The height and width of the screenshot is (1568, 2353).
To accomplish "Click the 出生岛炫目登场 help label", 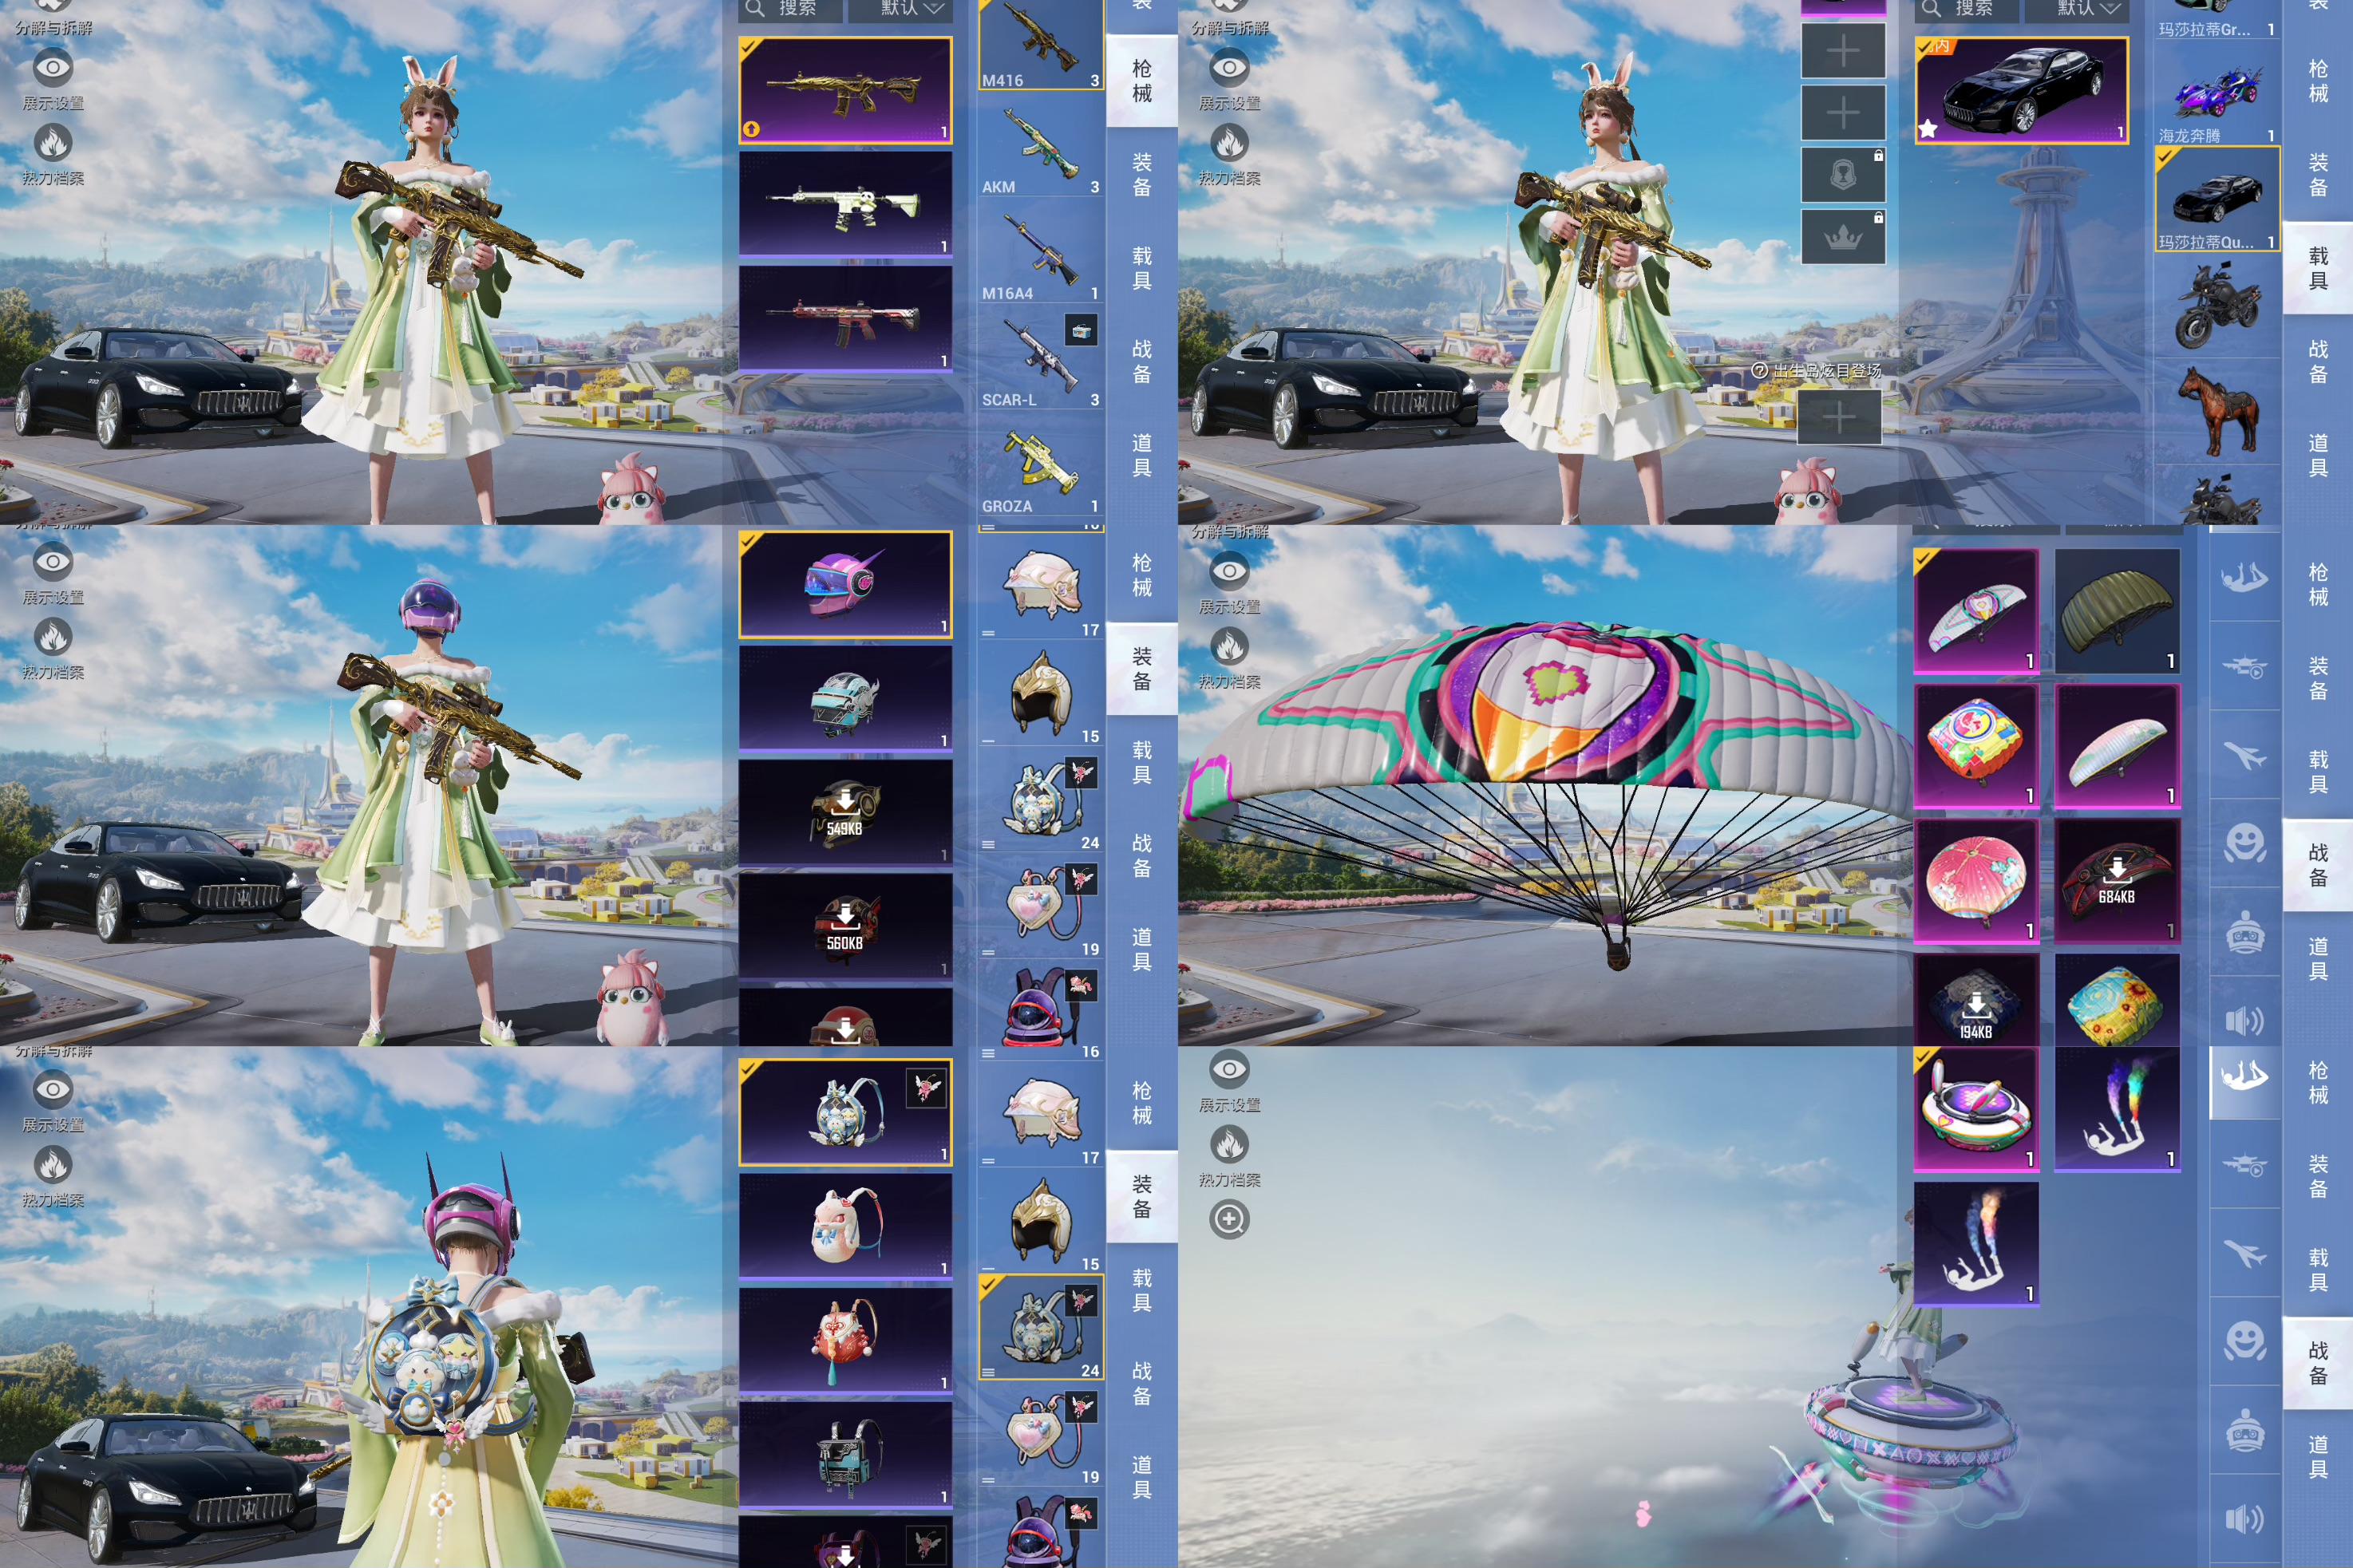I will coord(1817,371).
